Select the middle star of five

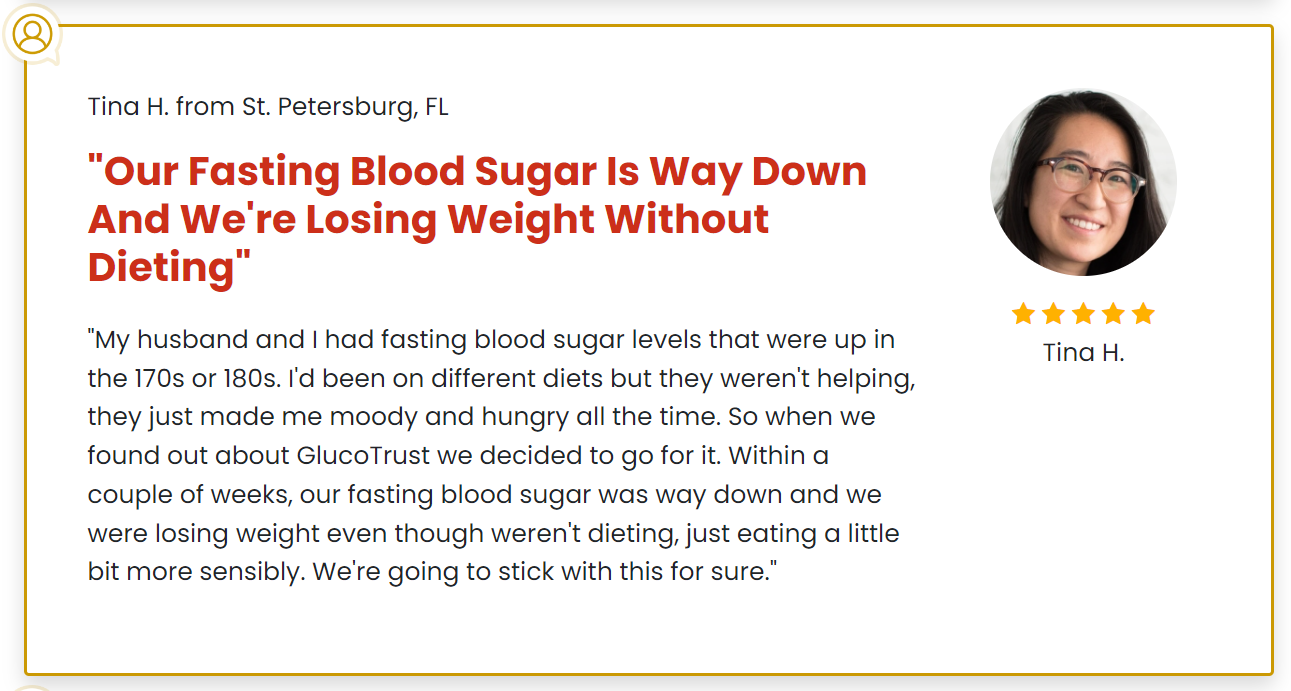pos(1083,314)
